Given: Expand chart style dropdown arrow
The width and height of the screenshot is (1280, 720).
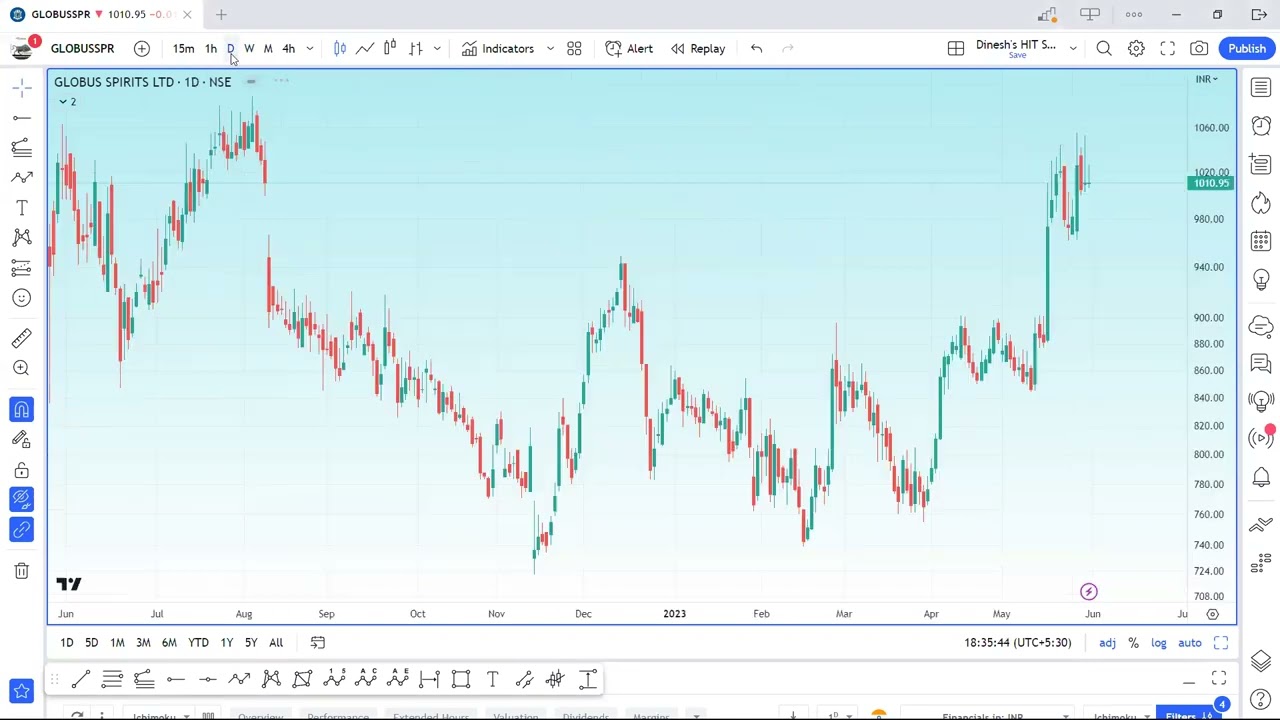Looking at the screenshot, I should tap(437, 48).
